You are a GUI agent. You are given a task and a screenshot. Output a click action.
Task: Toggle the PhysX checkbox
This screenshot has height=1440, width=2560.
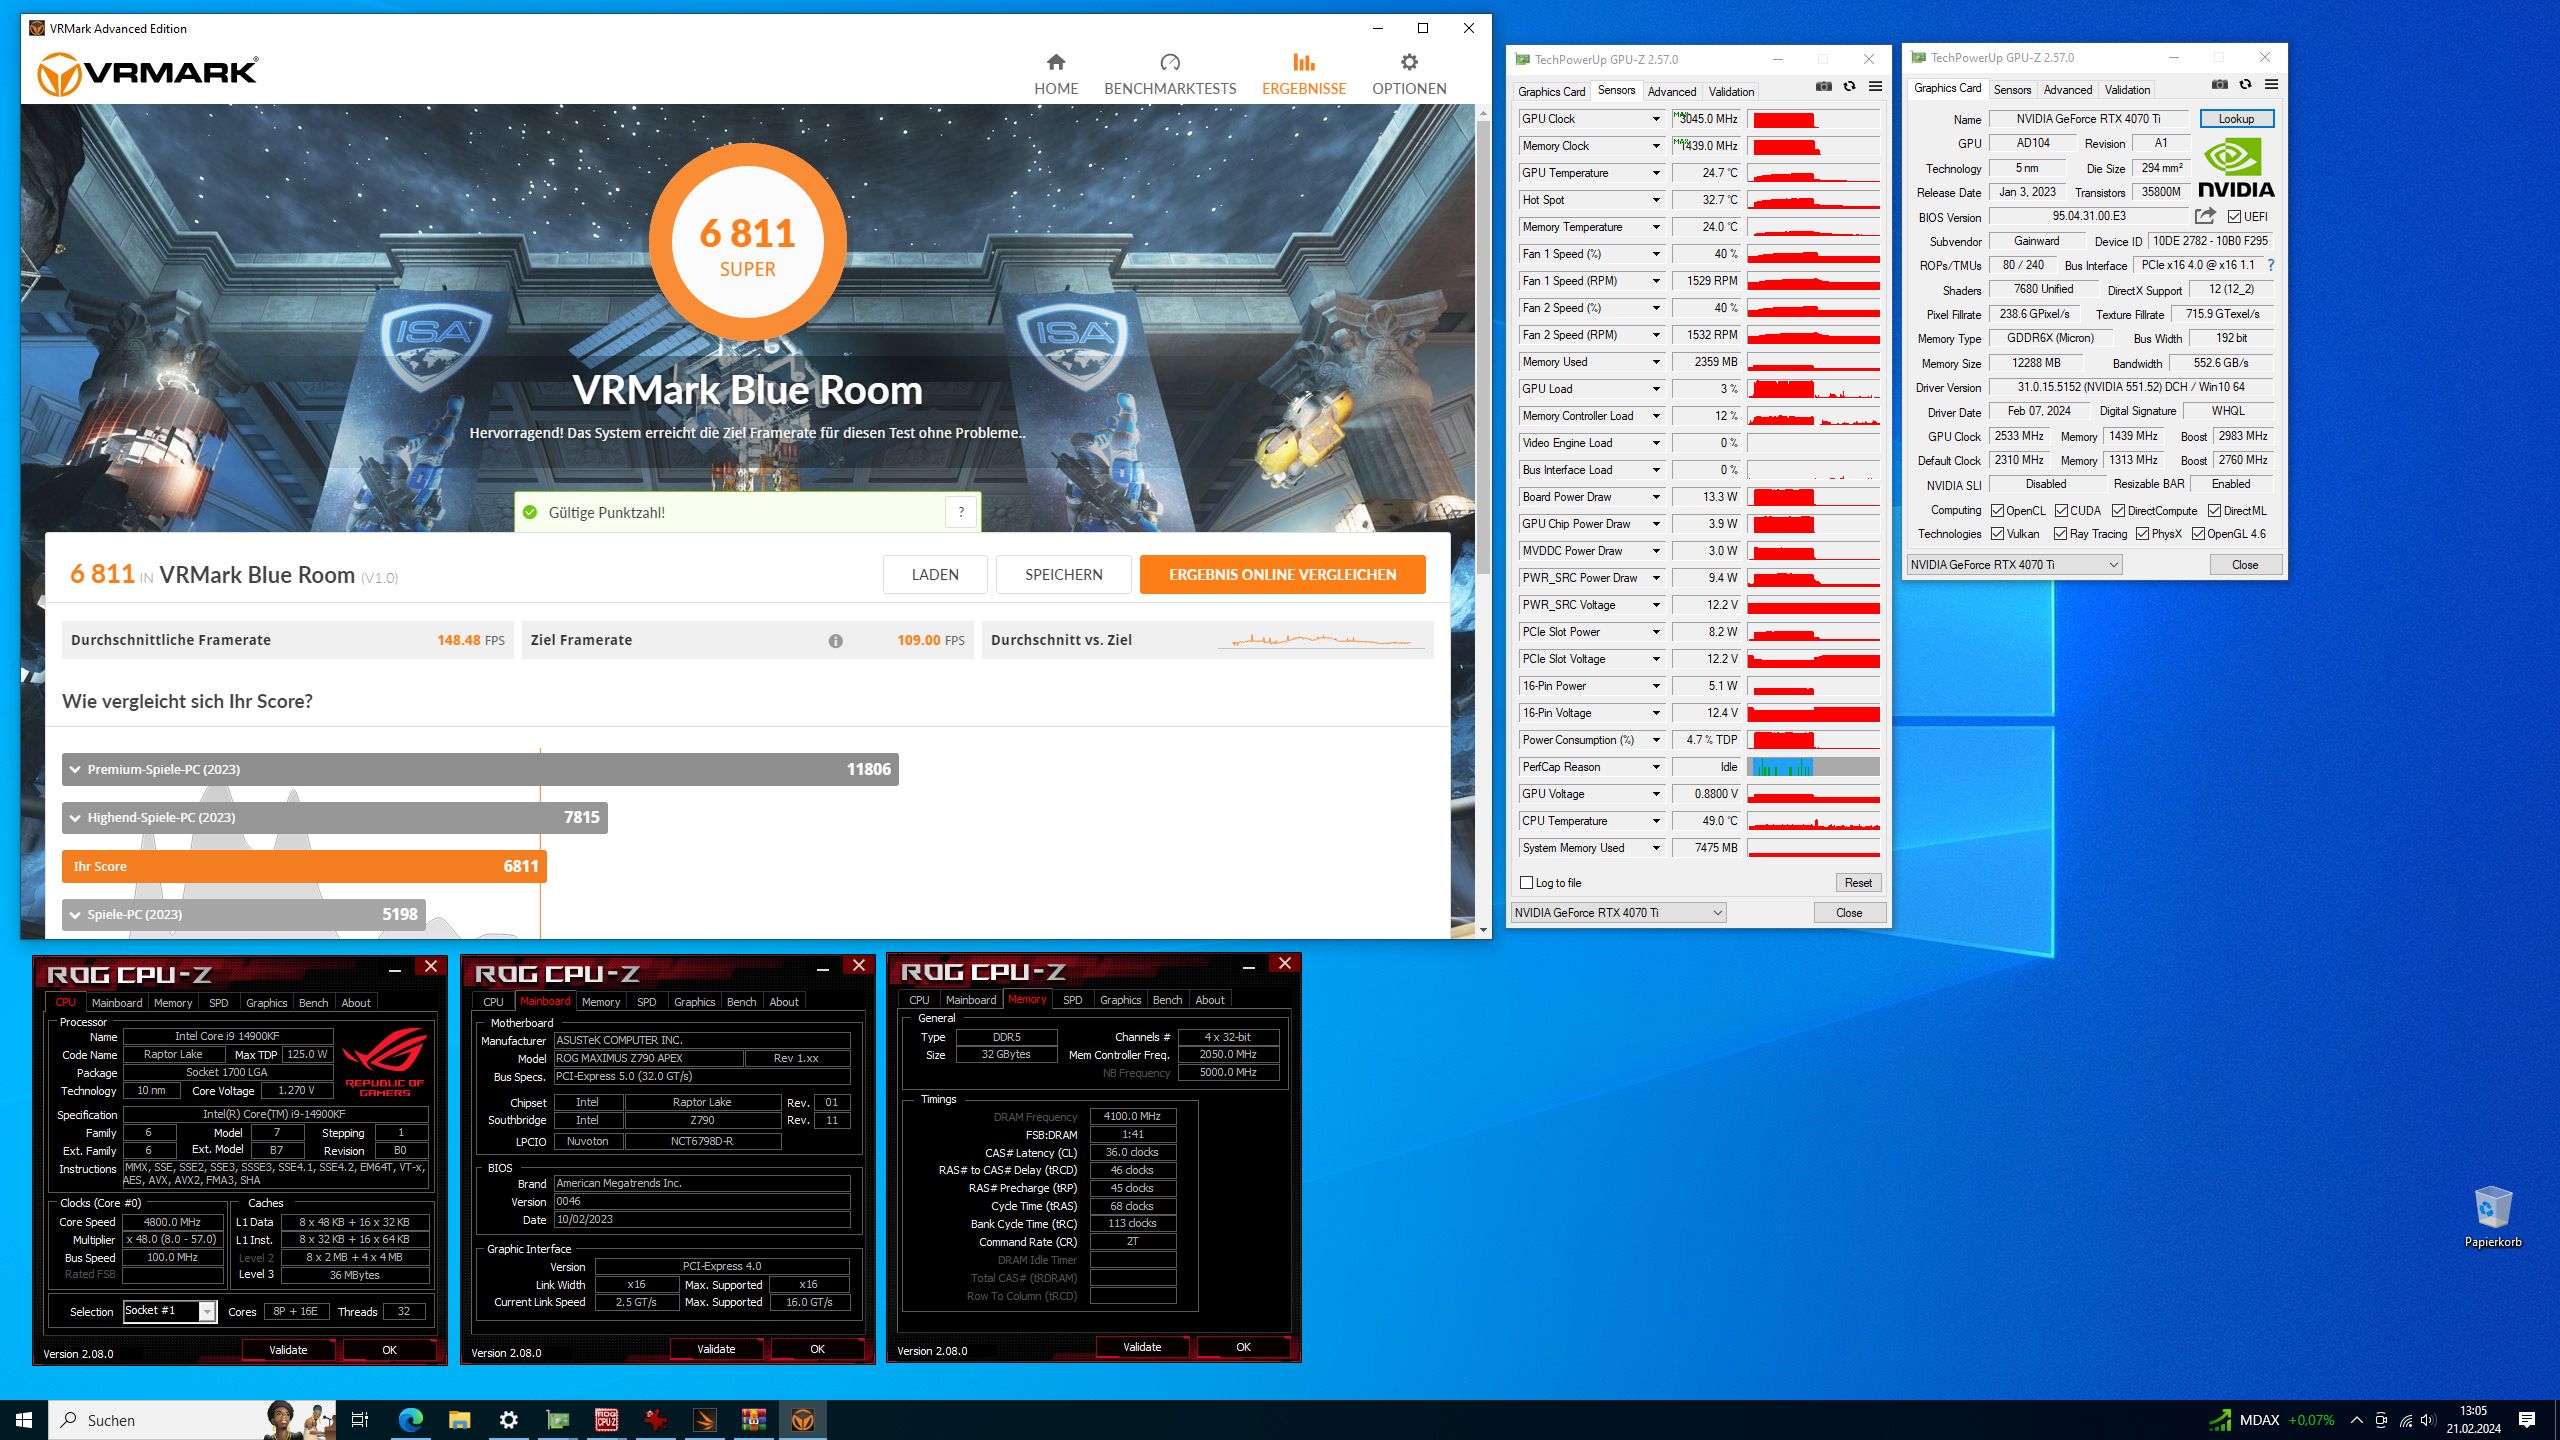click(x=2142, y=534)
